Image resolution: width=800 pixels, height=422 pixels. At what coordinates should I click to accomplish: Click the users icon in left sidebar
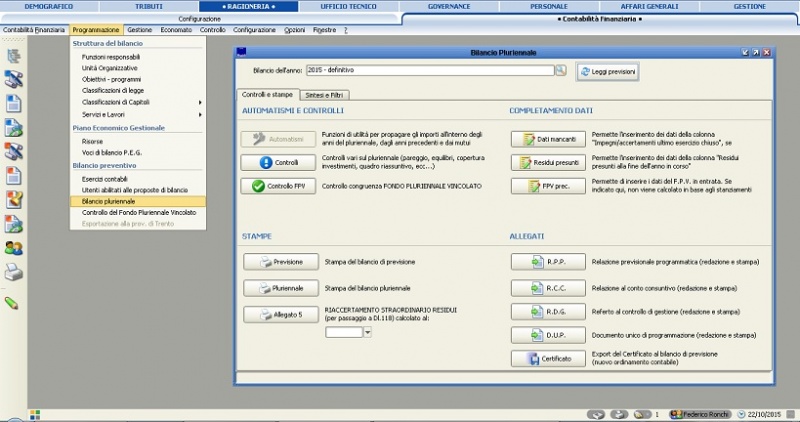14,247
